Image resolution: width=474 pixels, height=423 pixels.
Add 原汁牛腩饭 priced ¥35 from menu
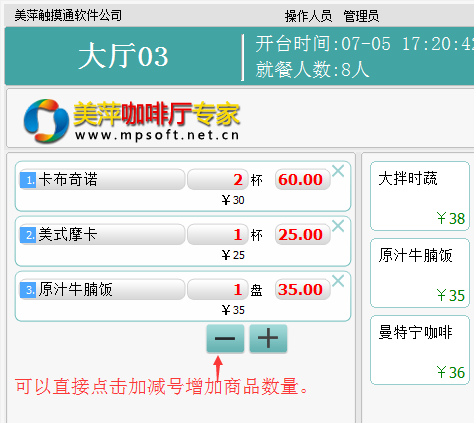(x=420, y=273)
